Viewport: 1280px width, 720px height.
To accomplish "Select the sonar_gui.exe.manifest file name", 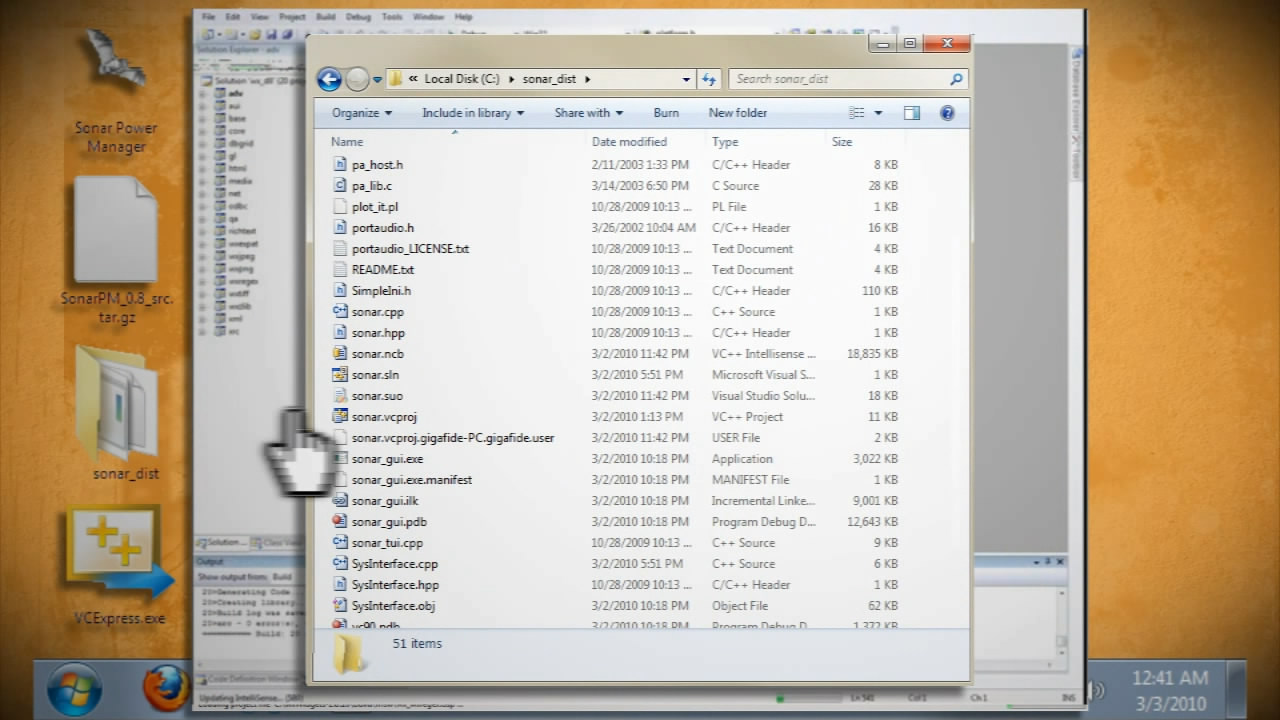I will pyautogui.click(x=412, y=480).
